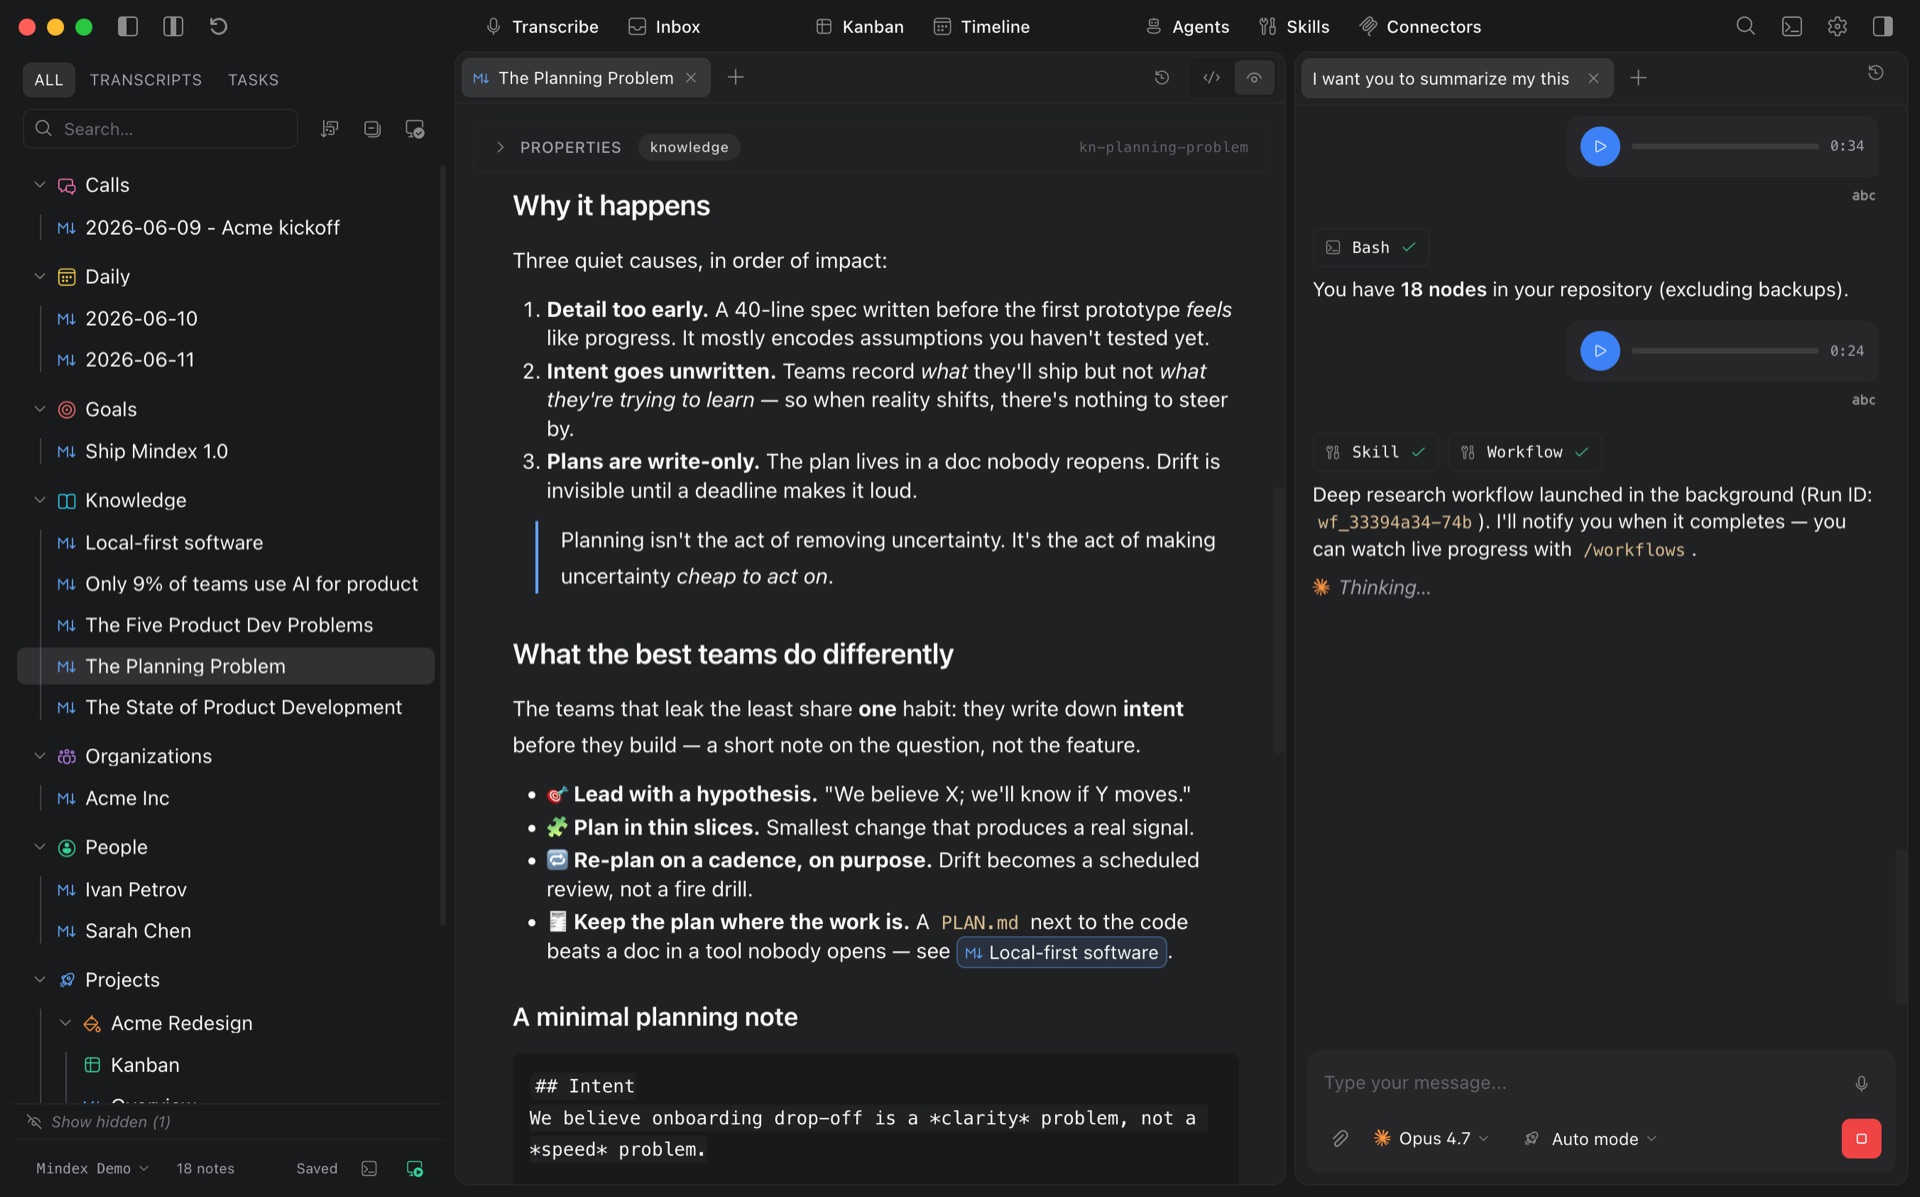Collapse the Acme Redesign subfolder

click(x=66, y=1023)
